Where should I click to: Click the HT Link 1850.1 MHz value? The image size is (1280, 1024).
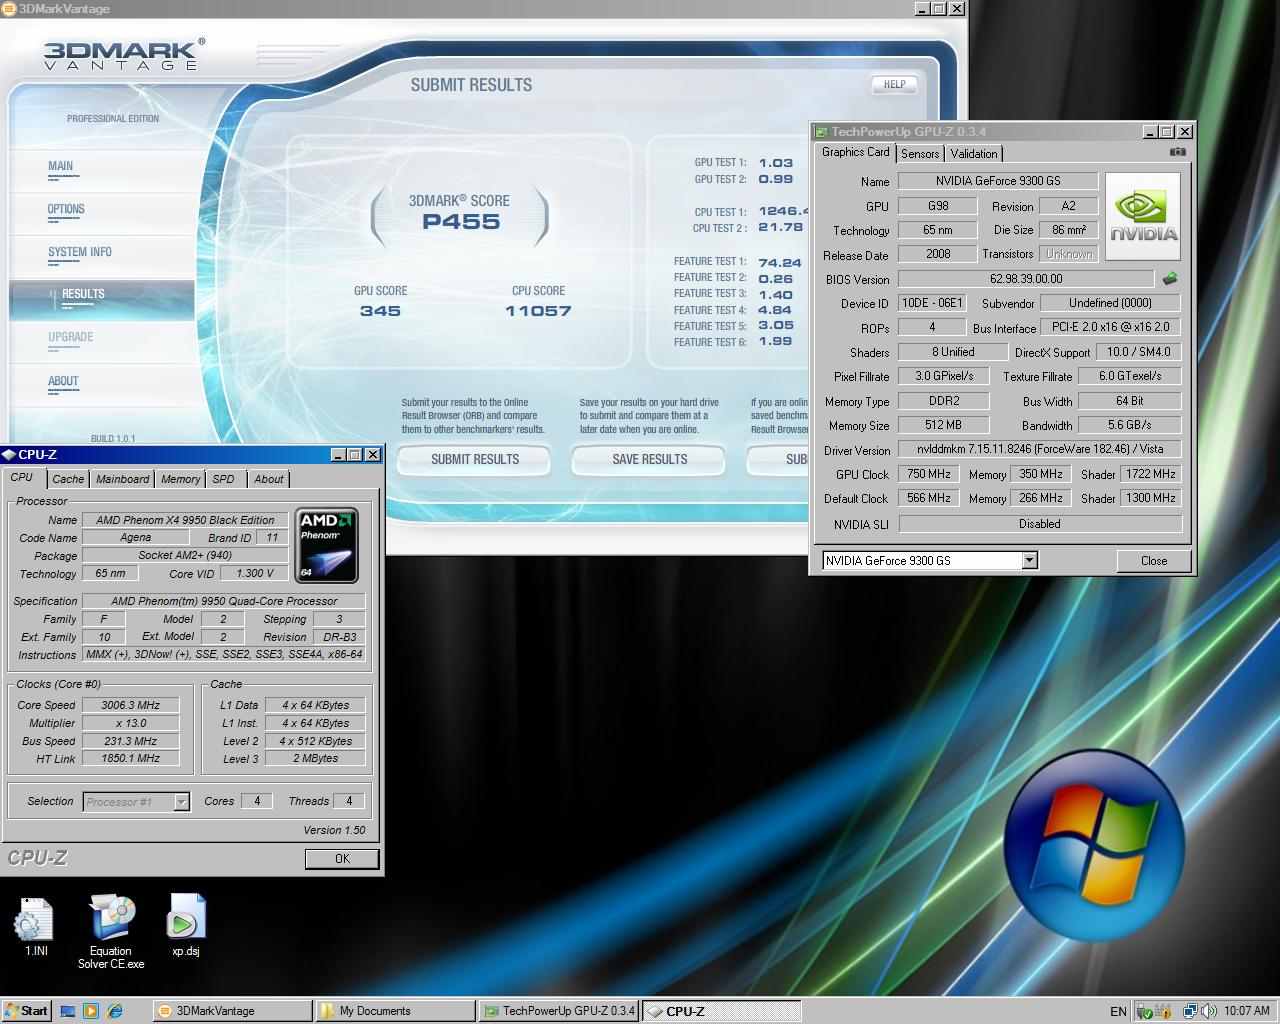coord(130,758)
